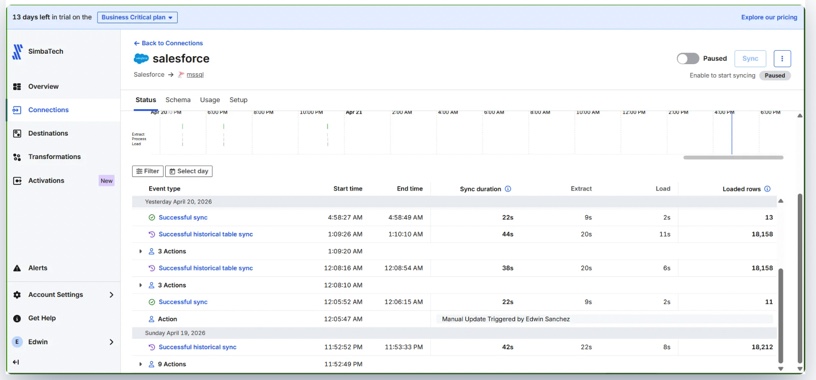Collapse sidebar with the bottom arrow icon
This screenshot has width=816, height=380.
(16, 362)
